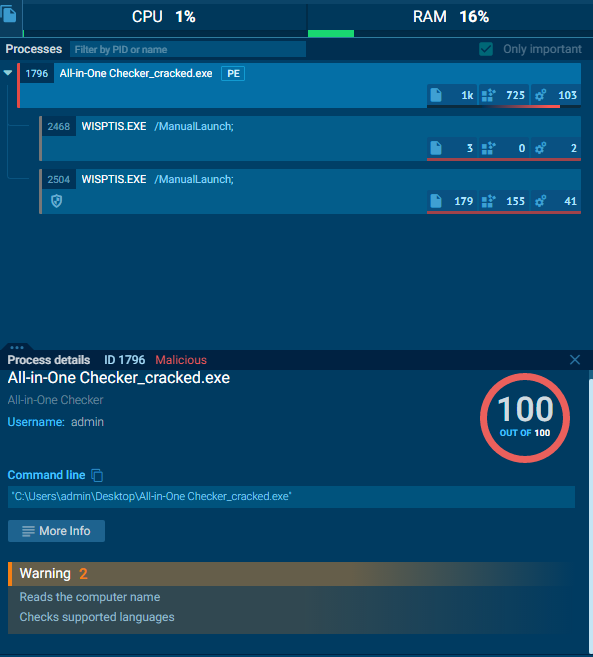This screenshot has height=657, width=593.
Task: Focus the Filter by PID or name field
Action: coord(188,49)
